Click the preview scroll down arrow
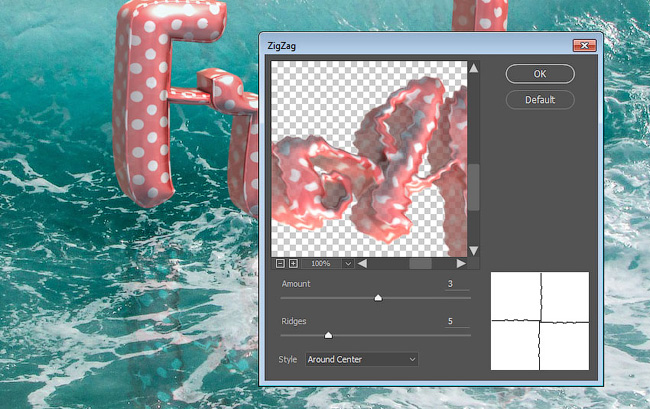Screen dimensions: 650x409 point(473,250)
